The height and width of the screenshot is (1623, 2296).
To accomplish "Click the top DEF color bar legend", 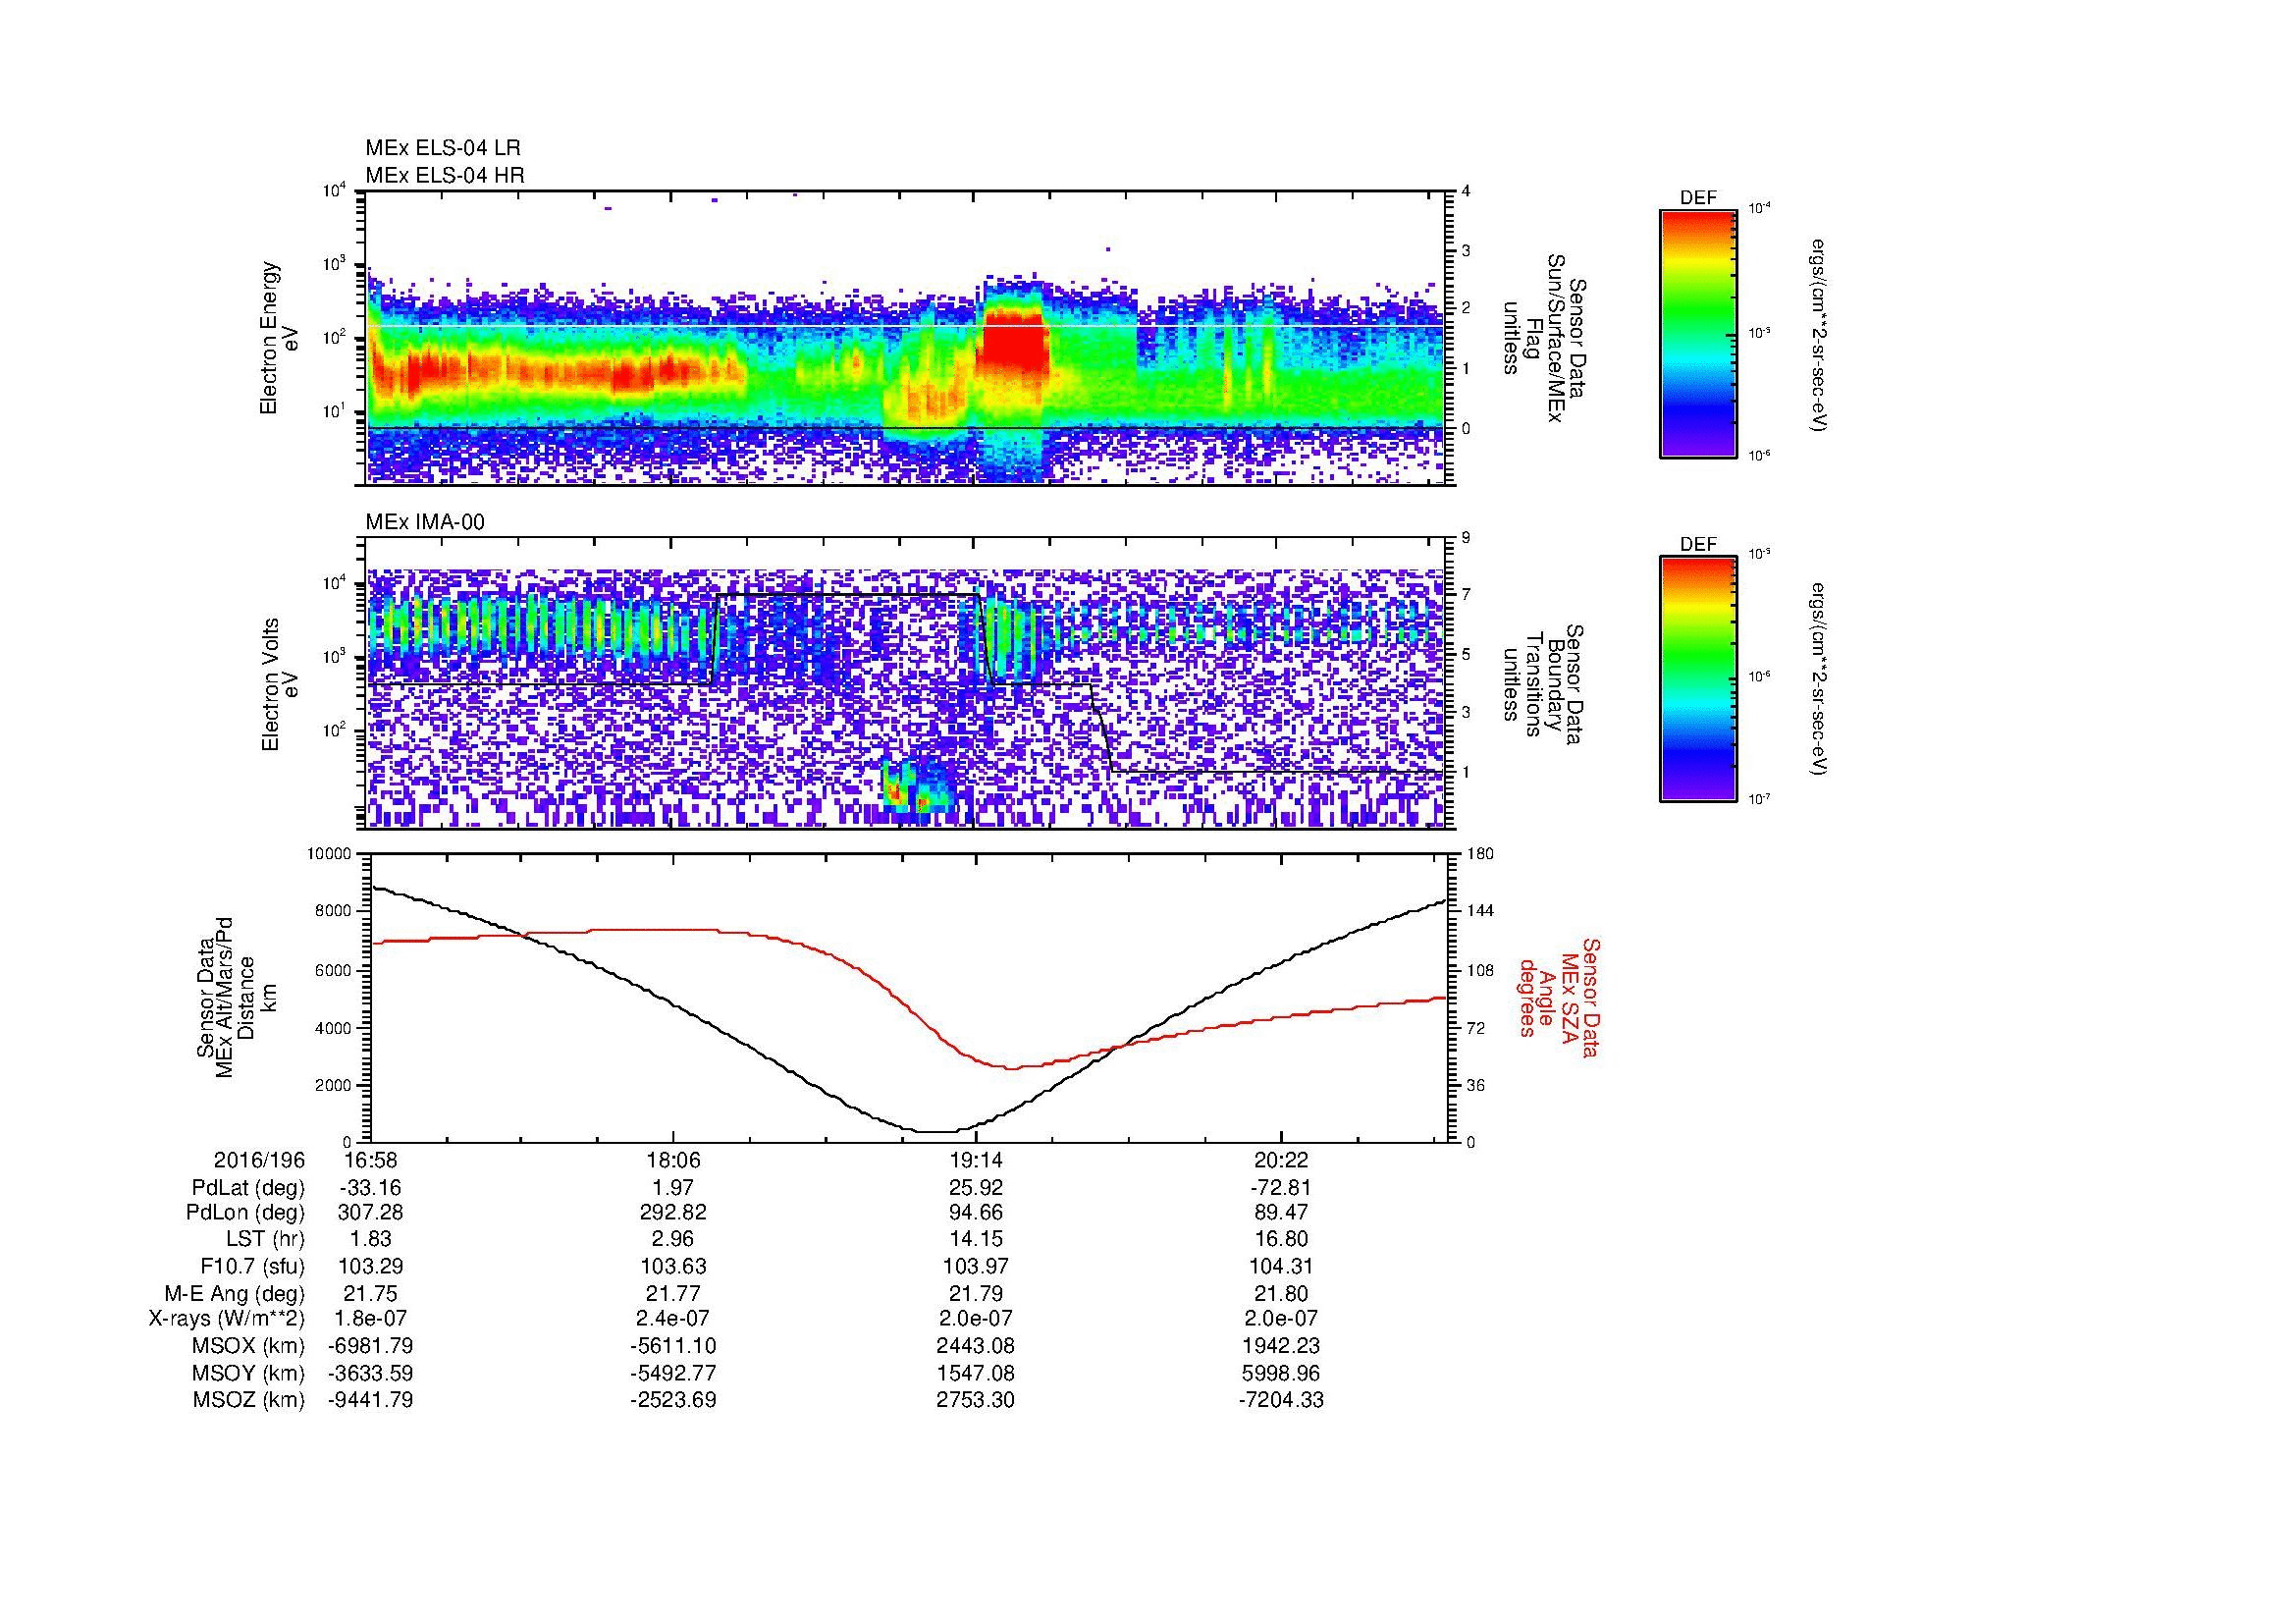I will click(x=1697, y=332).
